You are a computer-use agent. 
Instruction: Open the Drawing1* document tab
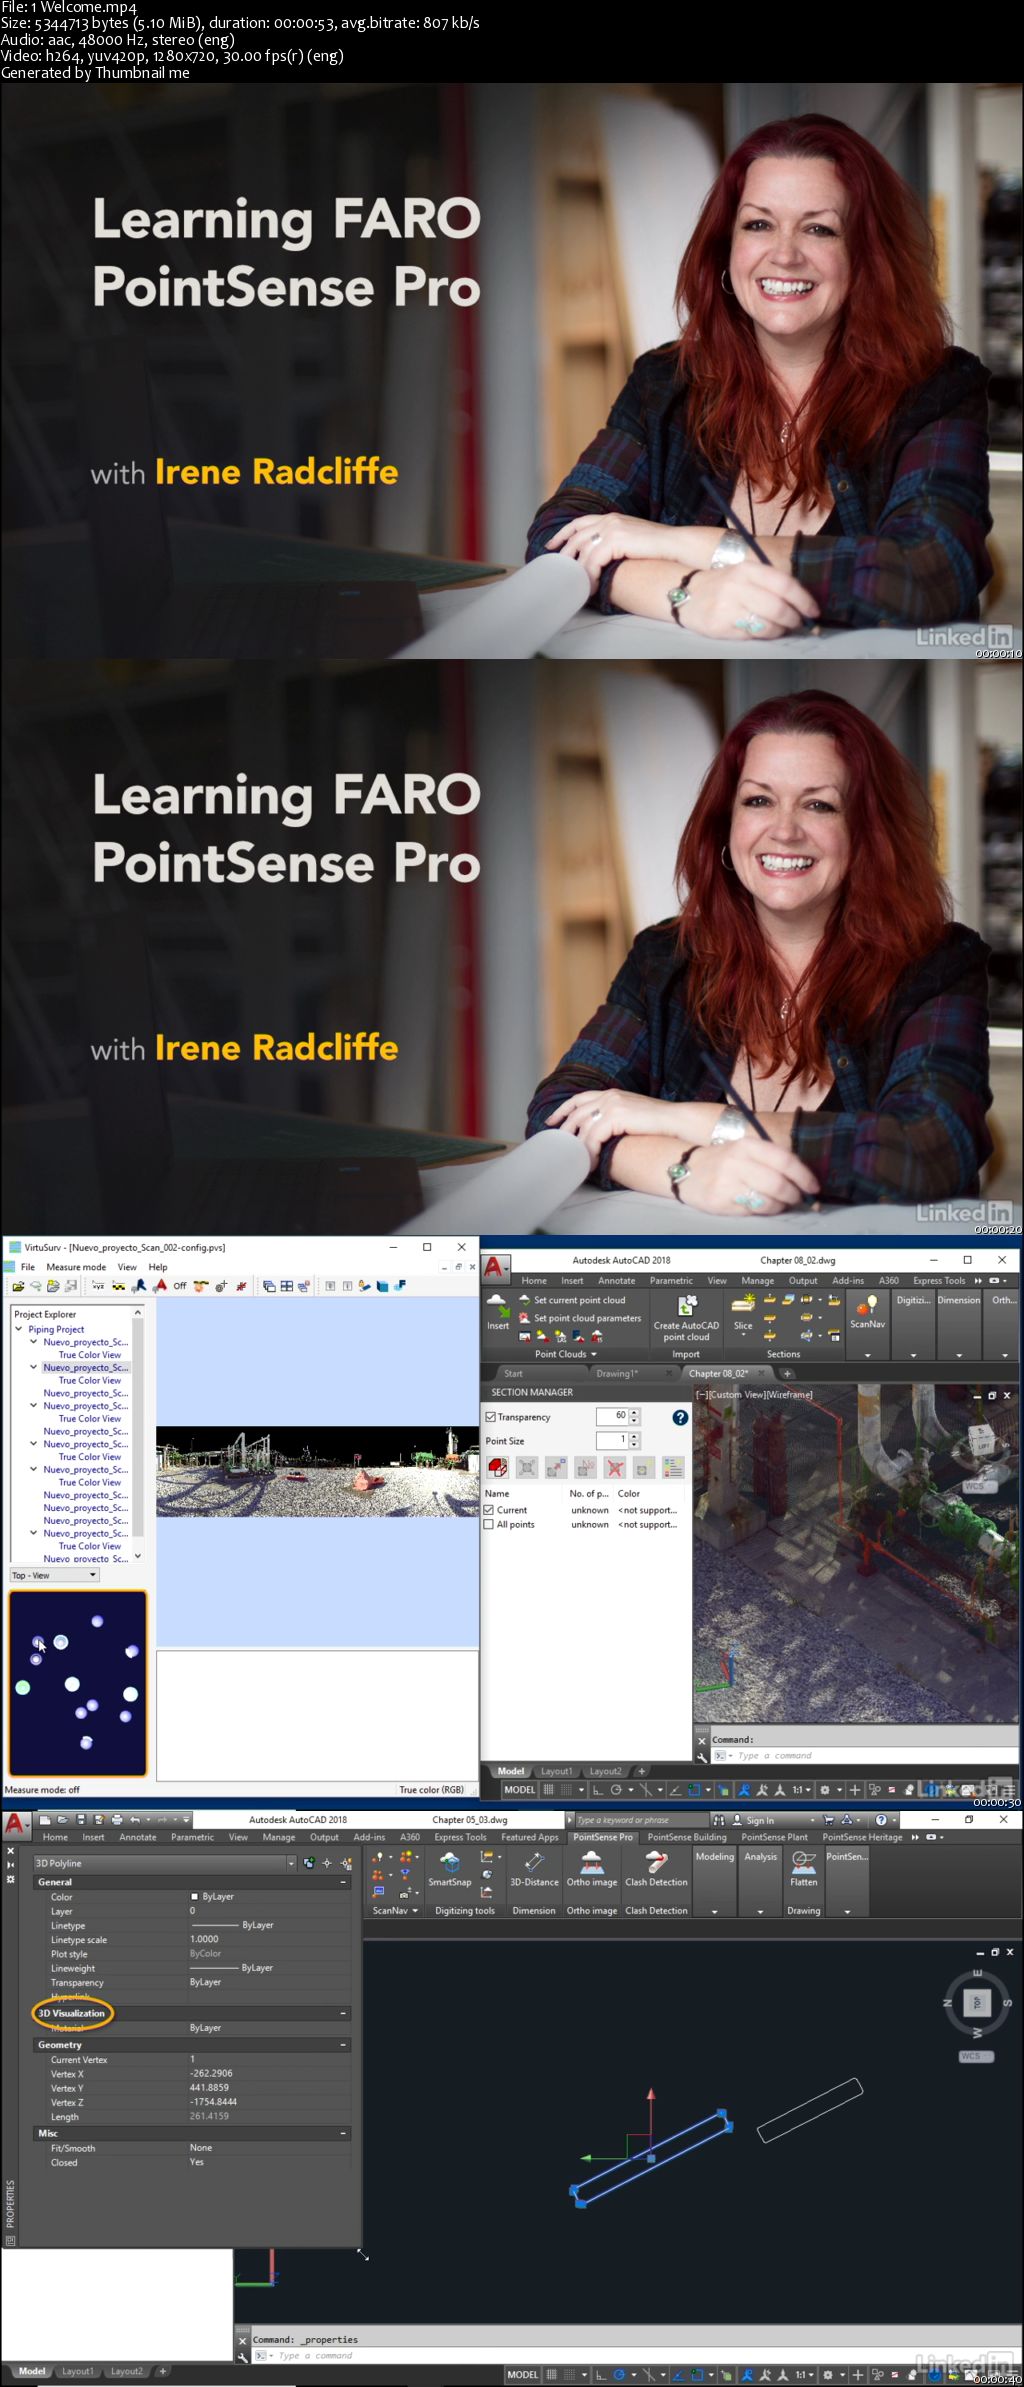617,1373
